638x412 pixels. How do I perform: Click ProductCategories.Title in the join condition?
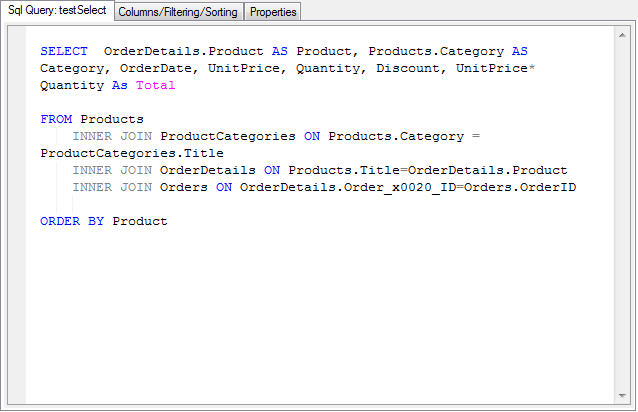tap(132, 153)
